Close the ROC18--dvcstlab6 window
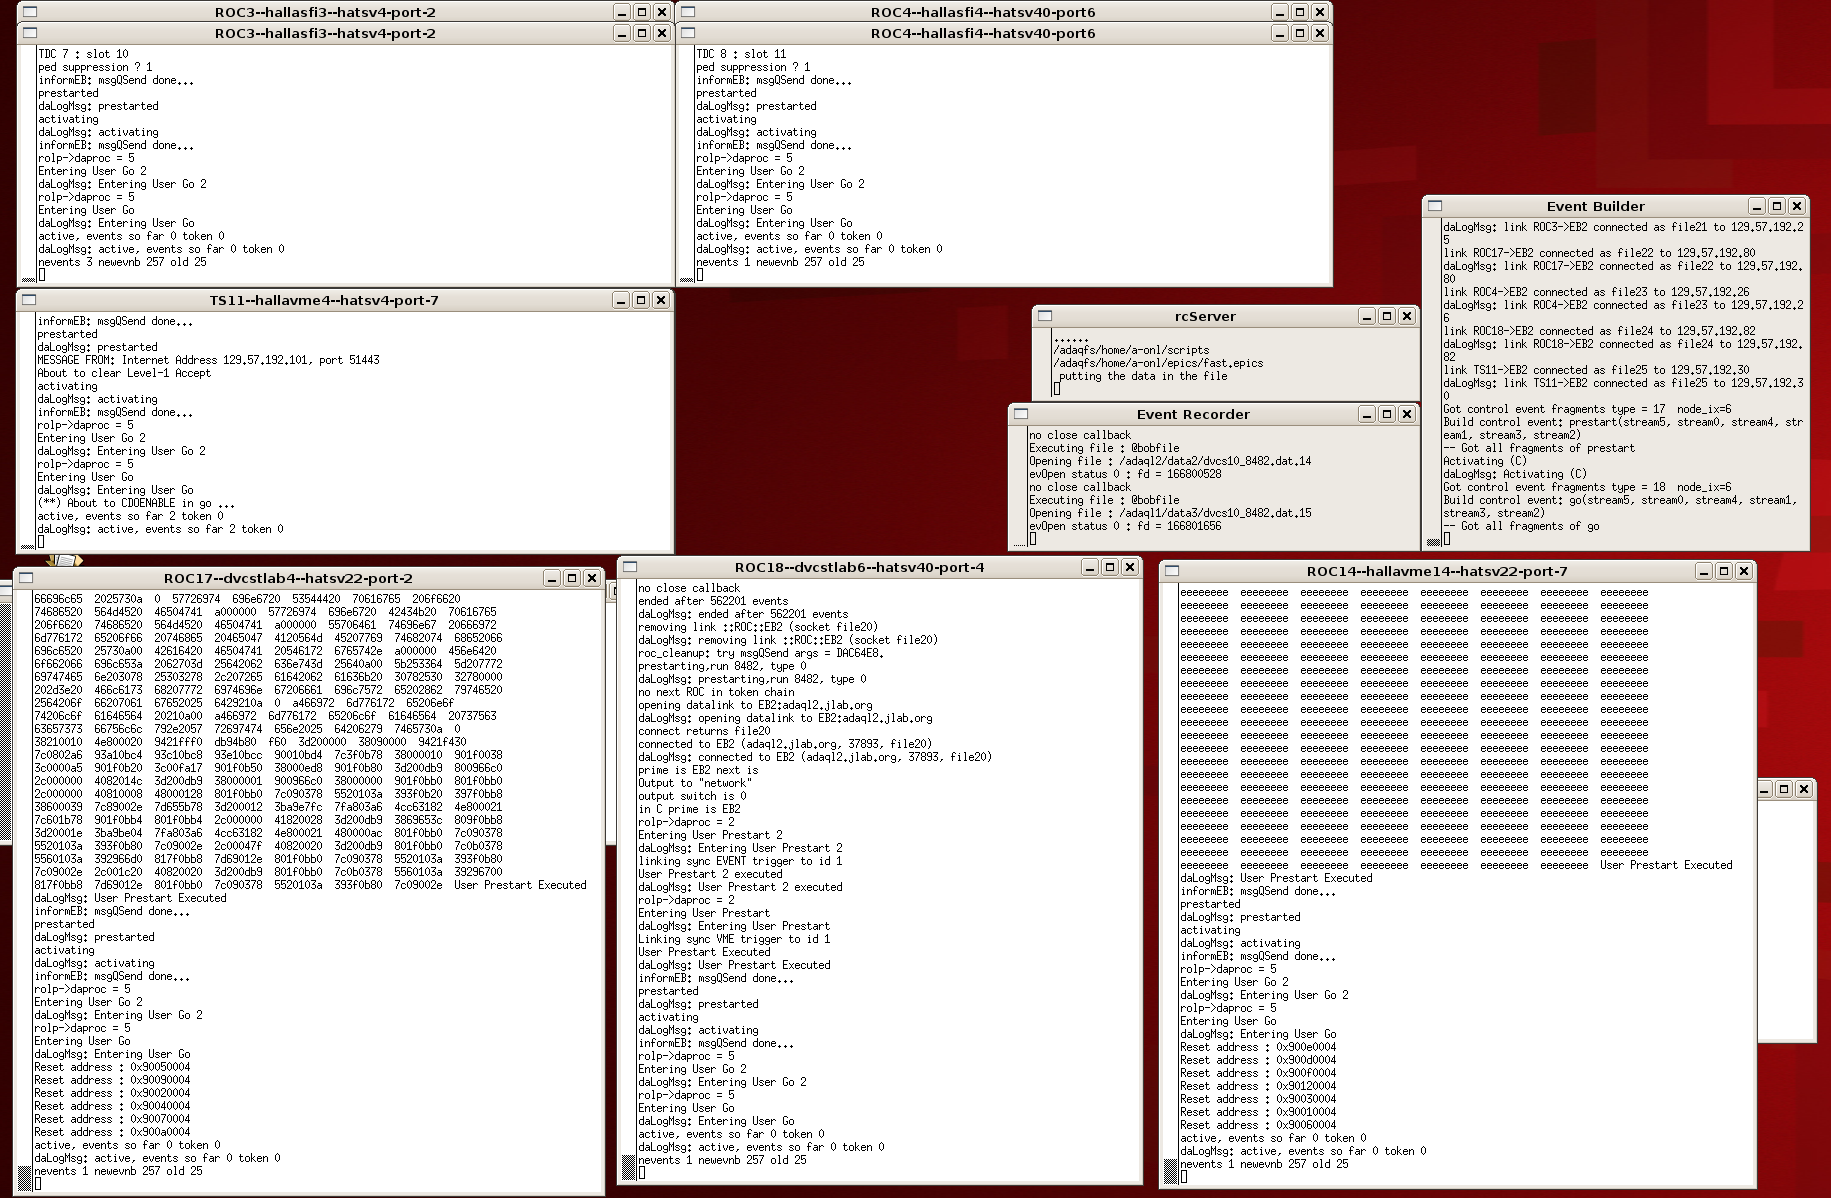Screen dimensions: 1831x1198 pyautogui.click(x=1130, y=567)
